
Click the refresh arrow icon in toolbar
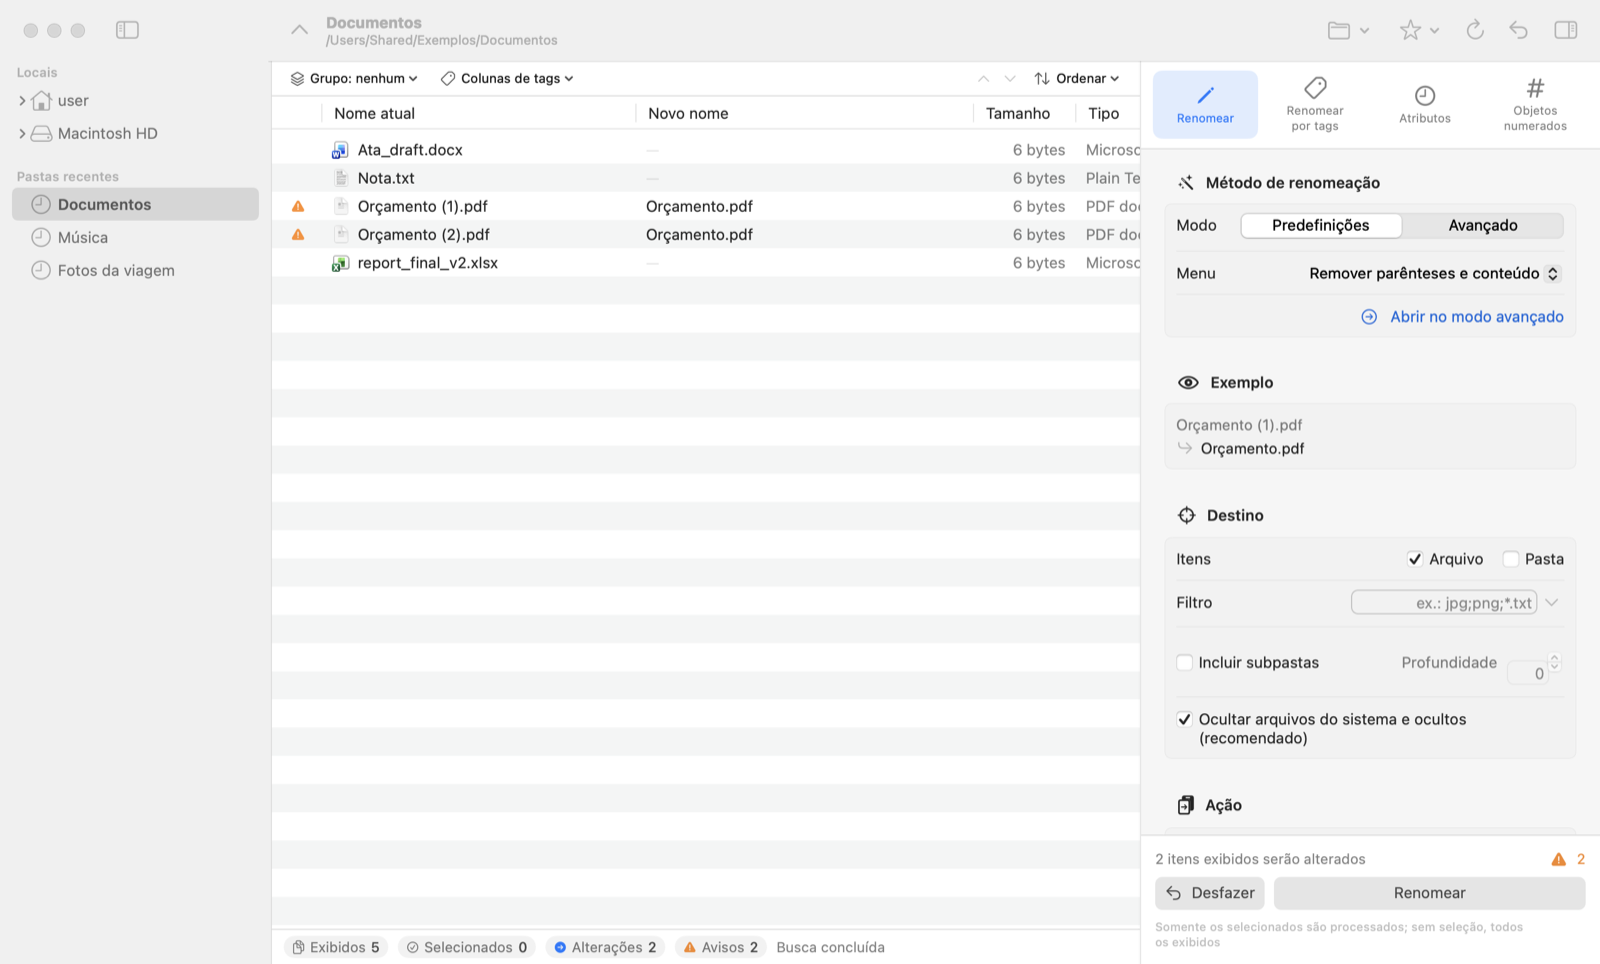point(1475,30)
